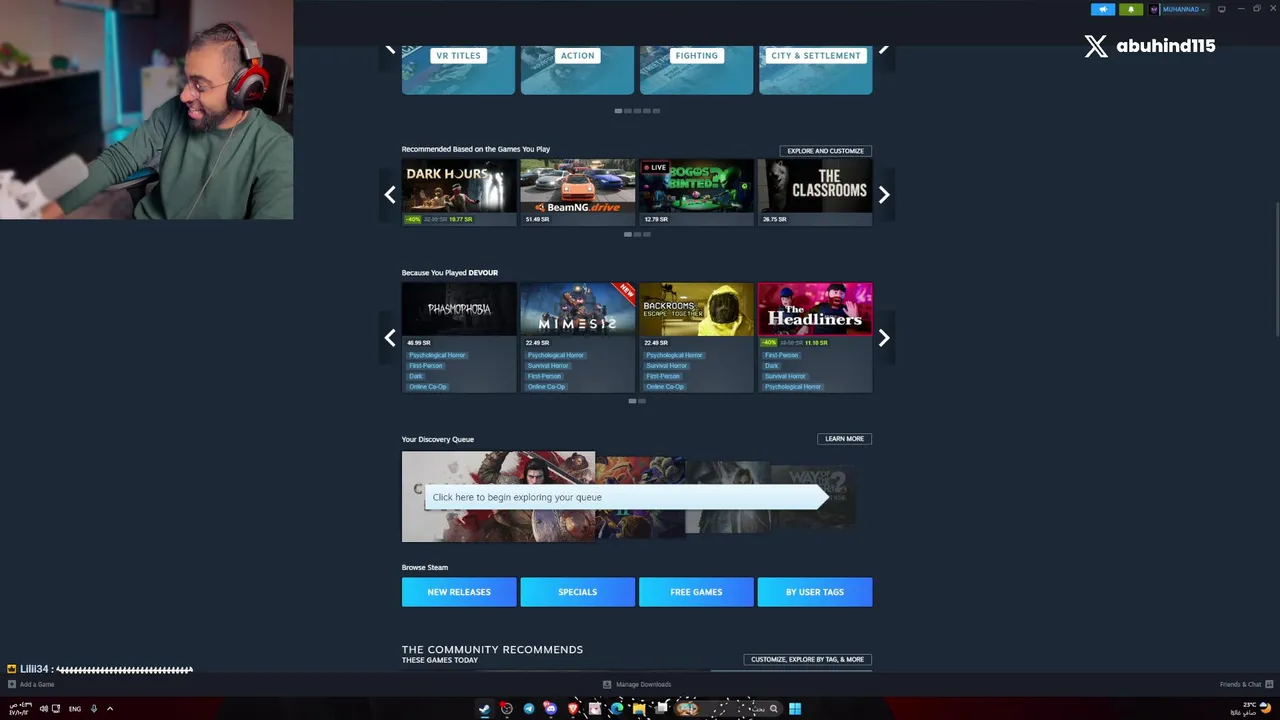Previous arrow for Because You Played DEVOUR

pyautogui.click(x=390, y=338)
